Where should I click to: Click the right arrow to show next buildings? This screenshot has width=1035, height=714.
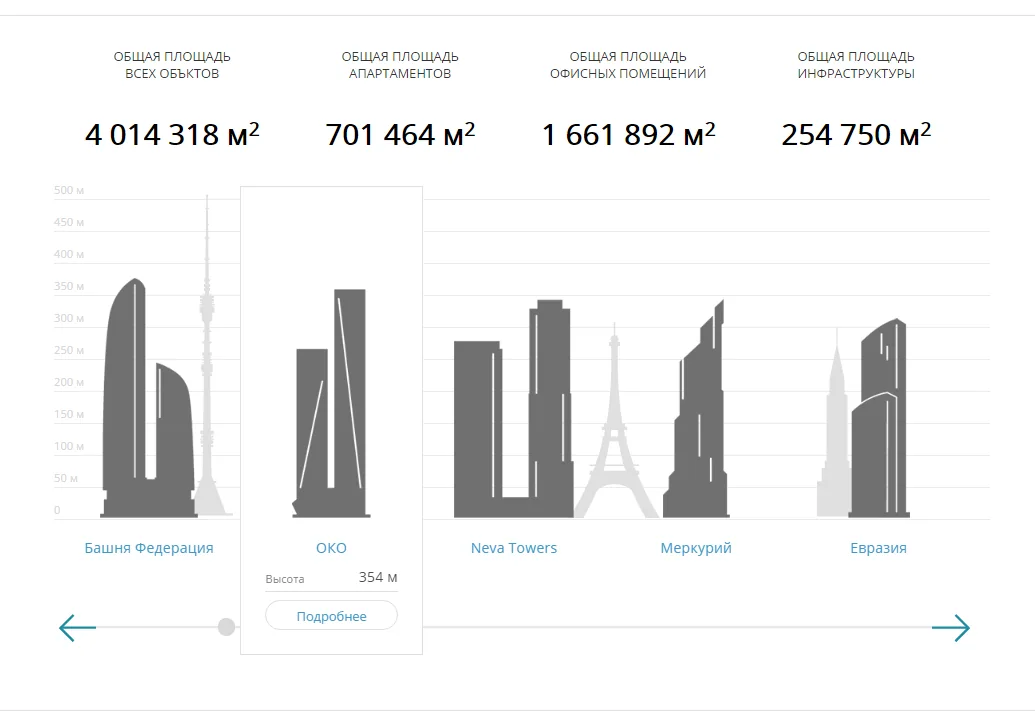[x=951, y=628]
